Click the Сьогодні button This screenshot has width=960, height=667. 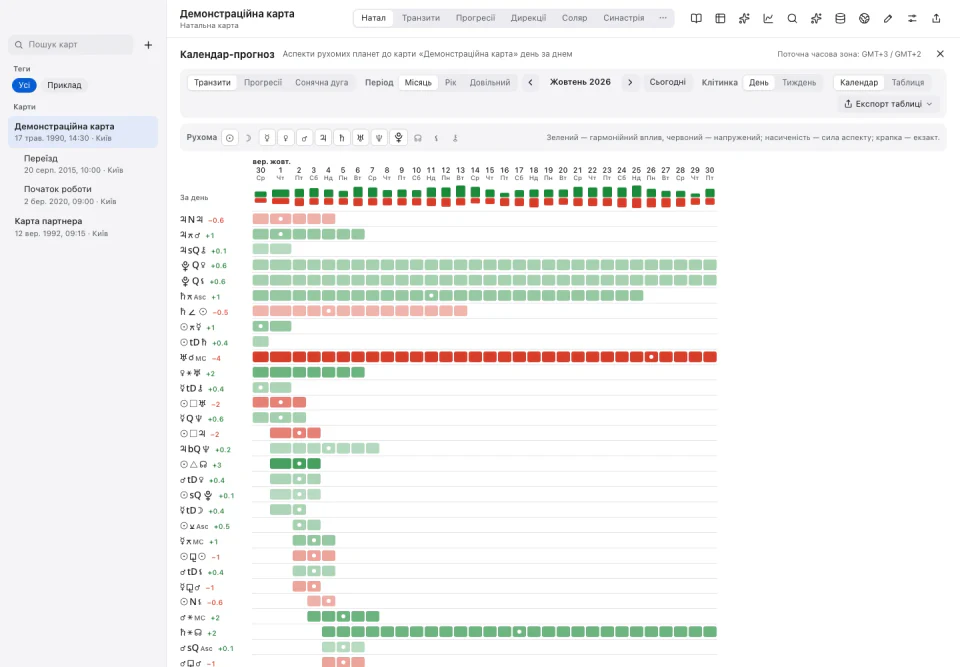tap(667, 83)
